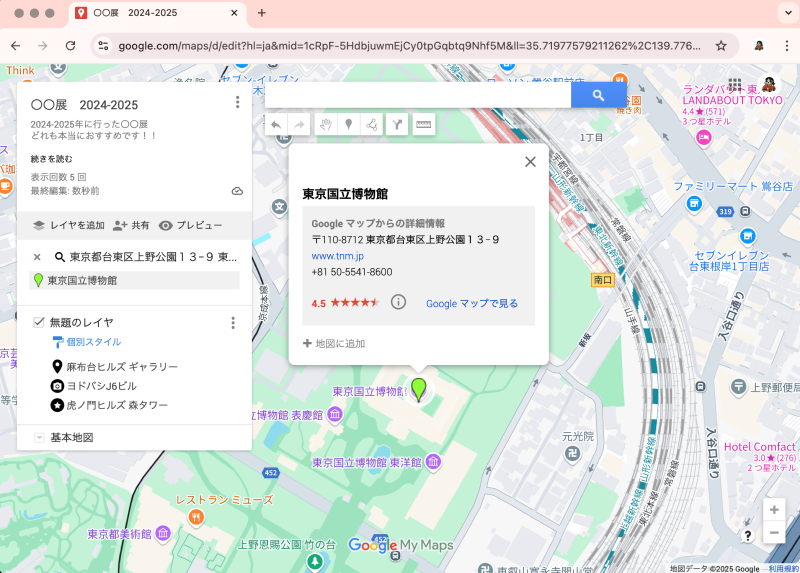Open the tab search dropdown arrow
Image resolution: width=800 pixels, height=573 pixels.
788,13
